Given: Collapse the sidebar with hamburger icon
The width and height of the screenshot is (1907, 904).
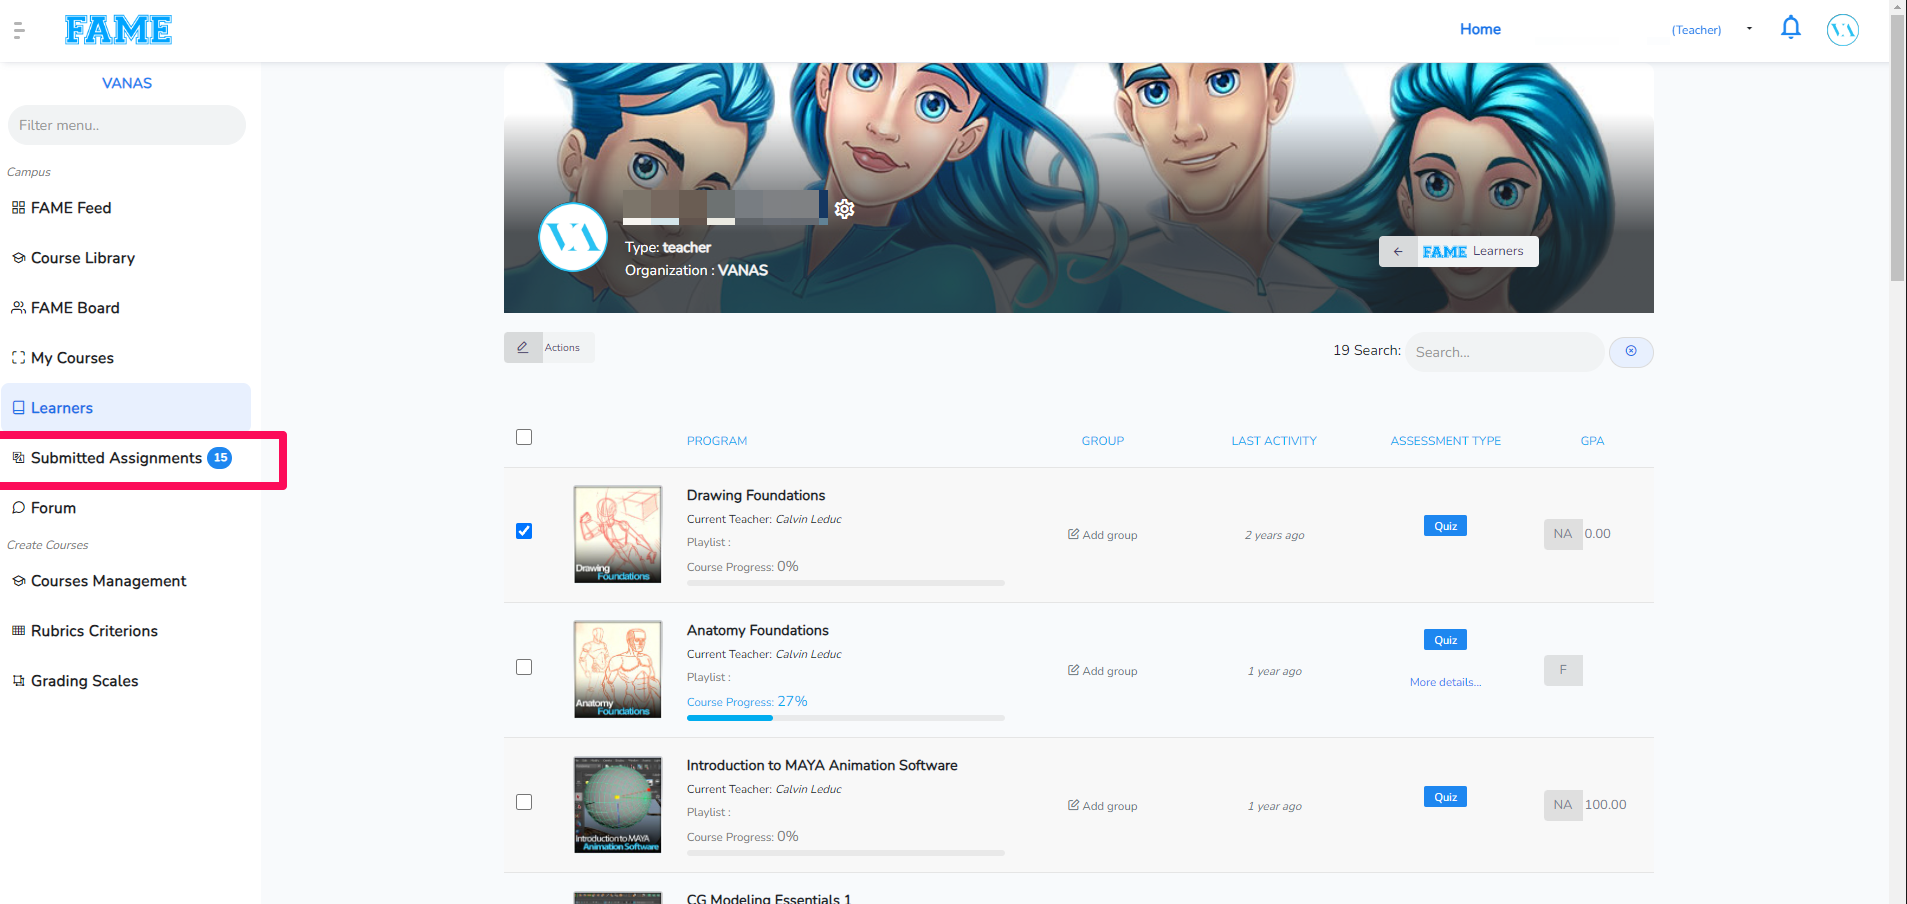Looking at the screenshot, I should coord(19,30).
